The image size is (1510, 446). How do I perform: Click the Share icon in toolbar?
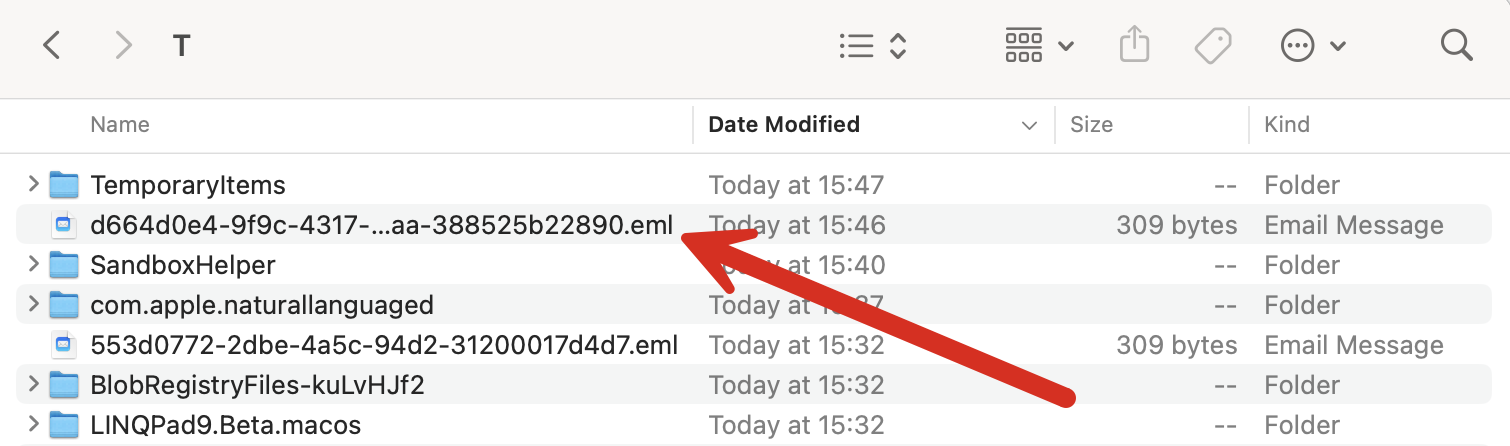click(1134, 46)
